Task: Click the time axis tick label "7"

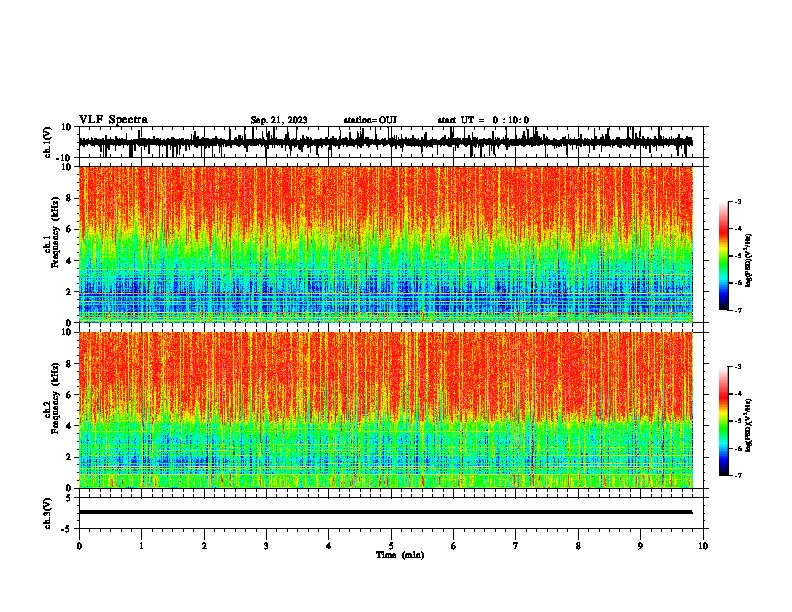Action: (x=516, y=546)
